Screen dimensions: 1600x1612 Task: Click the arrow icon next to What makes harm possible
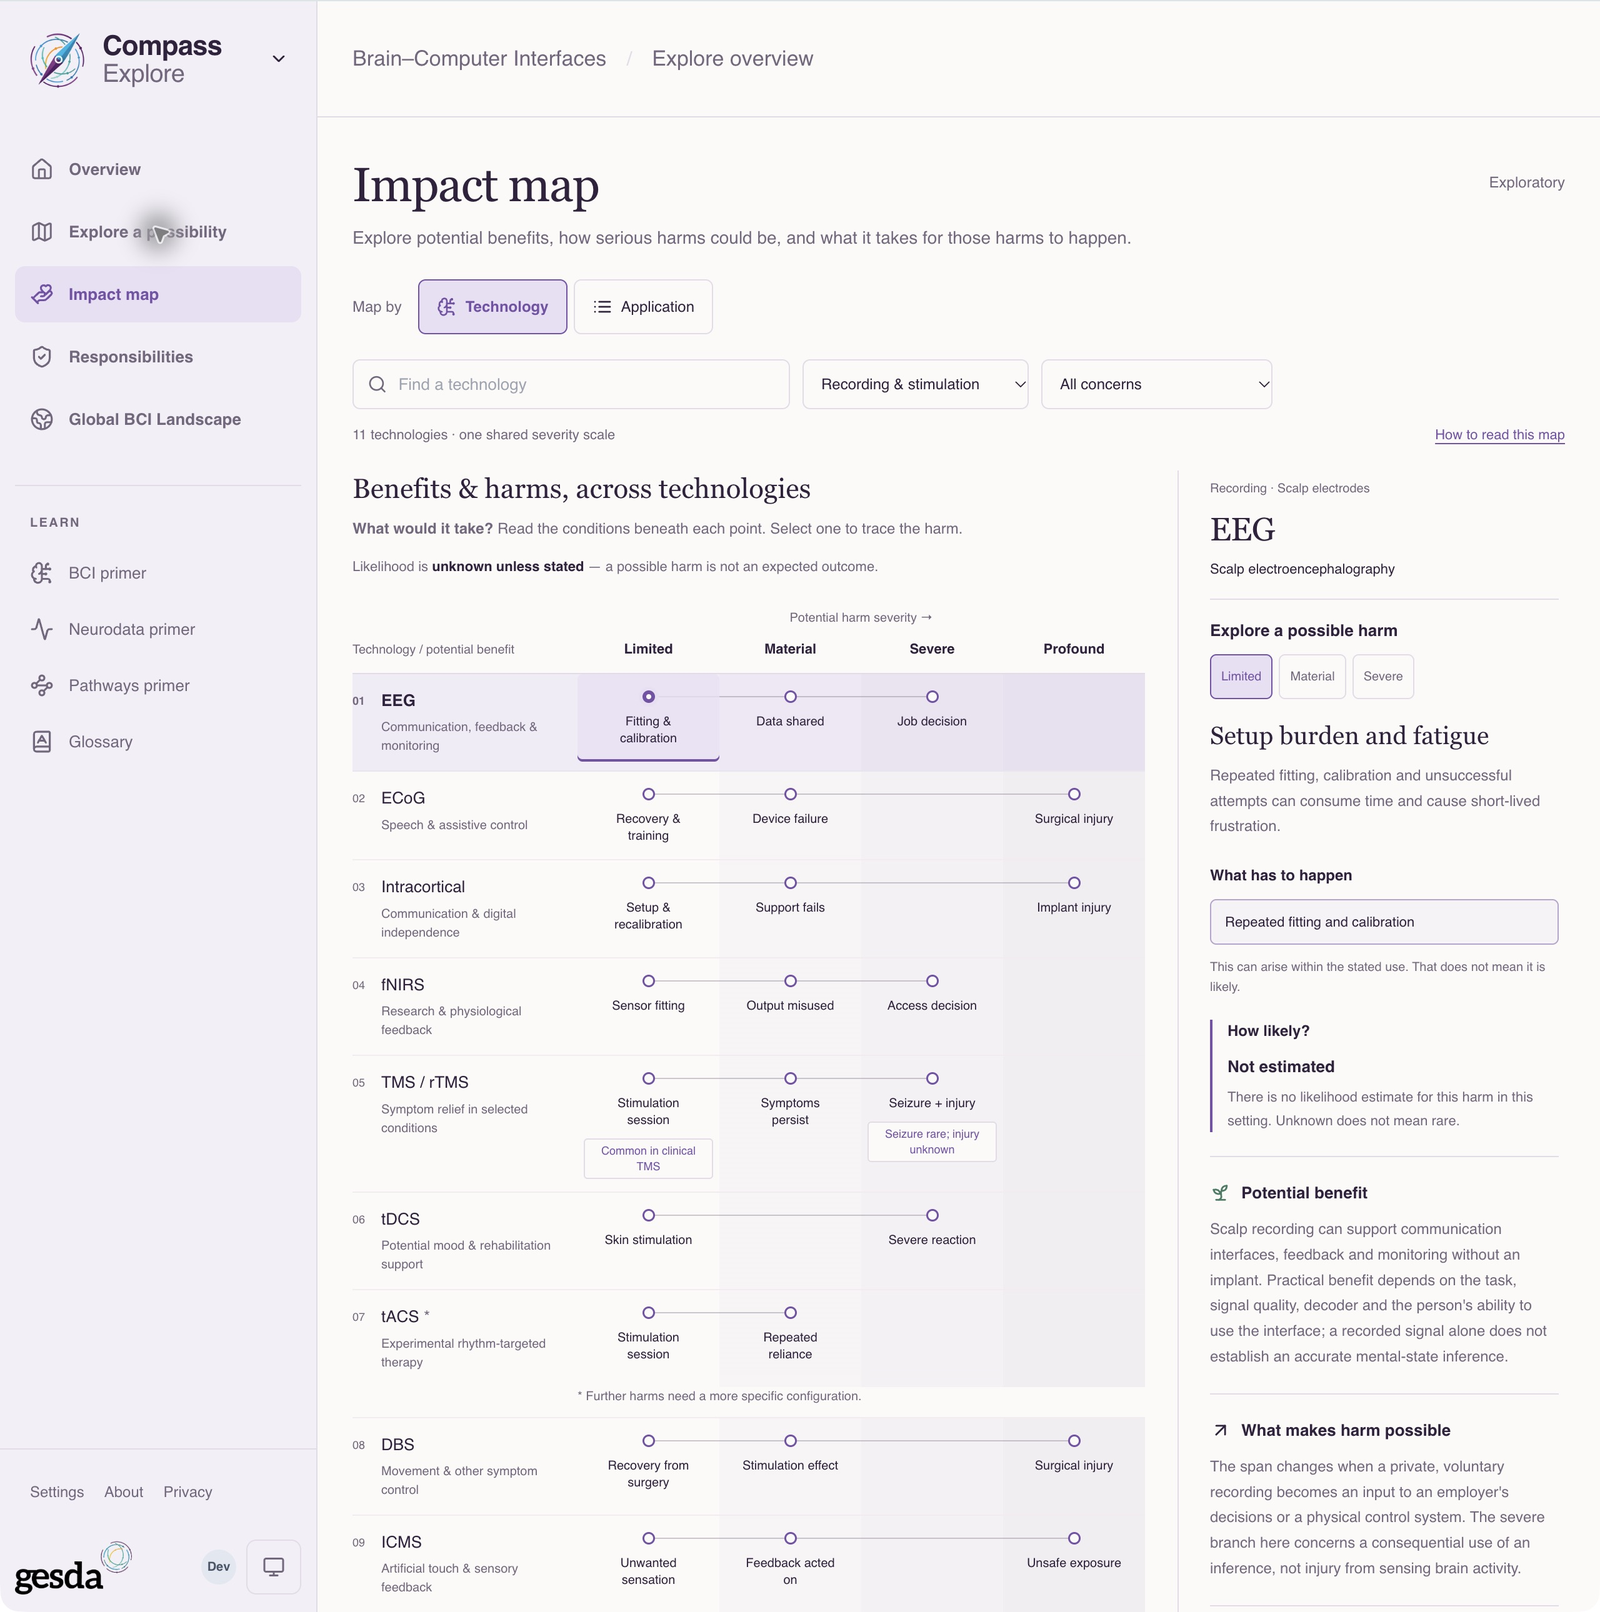[1220, 1431]
